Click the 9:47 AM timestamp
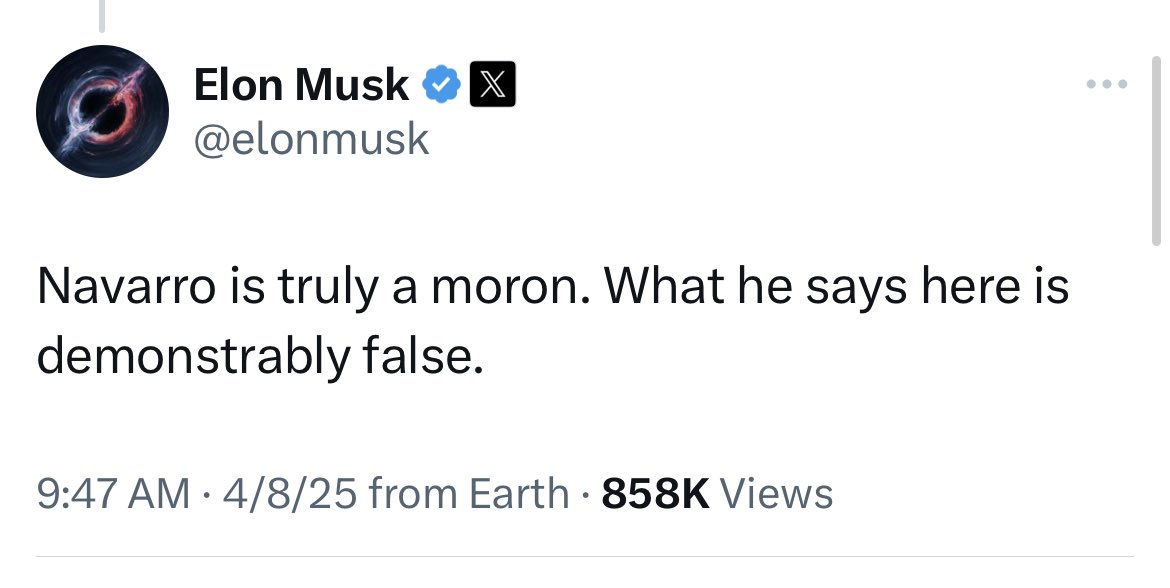This screenshot has height=588, width=1170. pos(112,493)
